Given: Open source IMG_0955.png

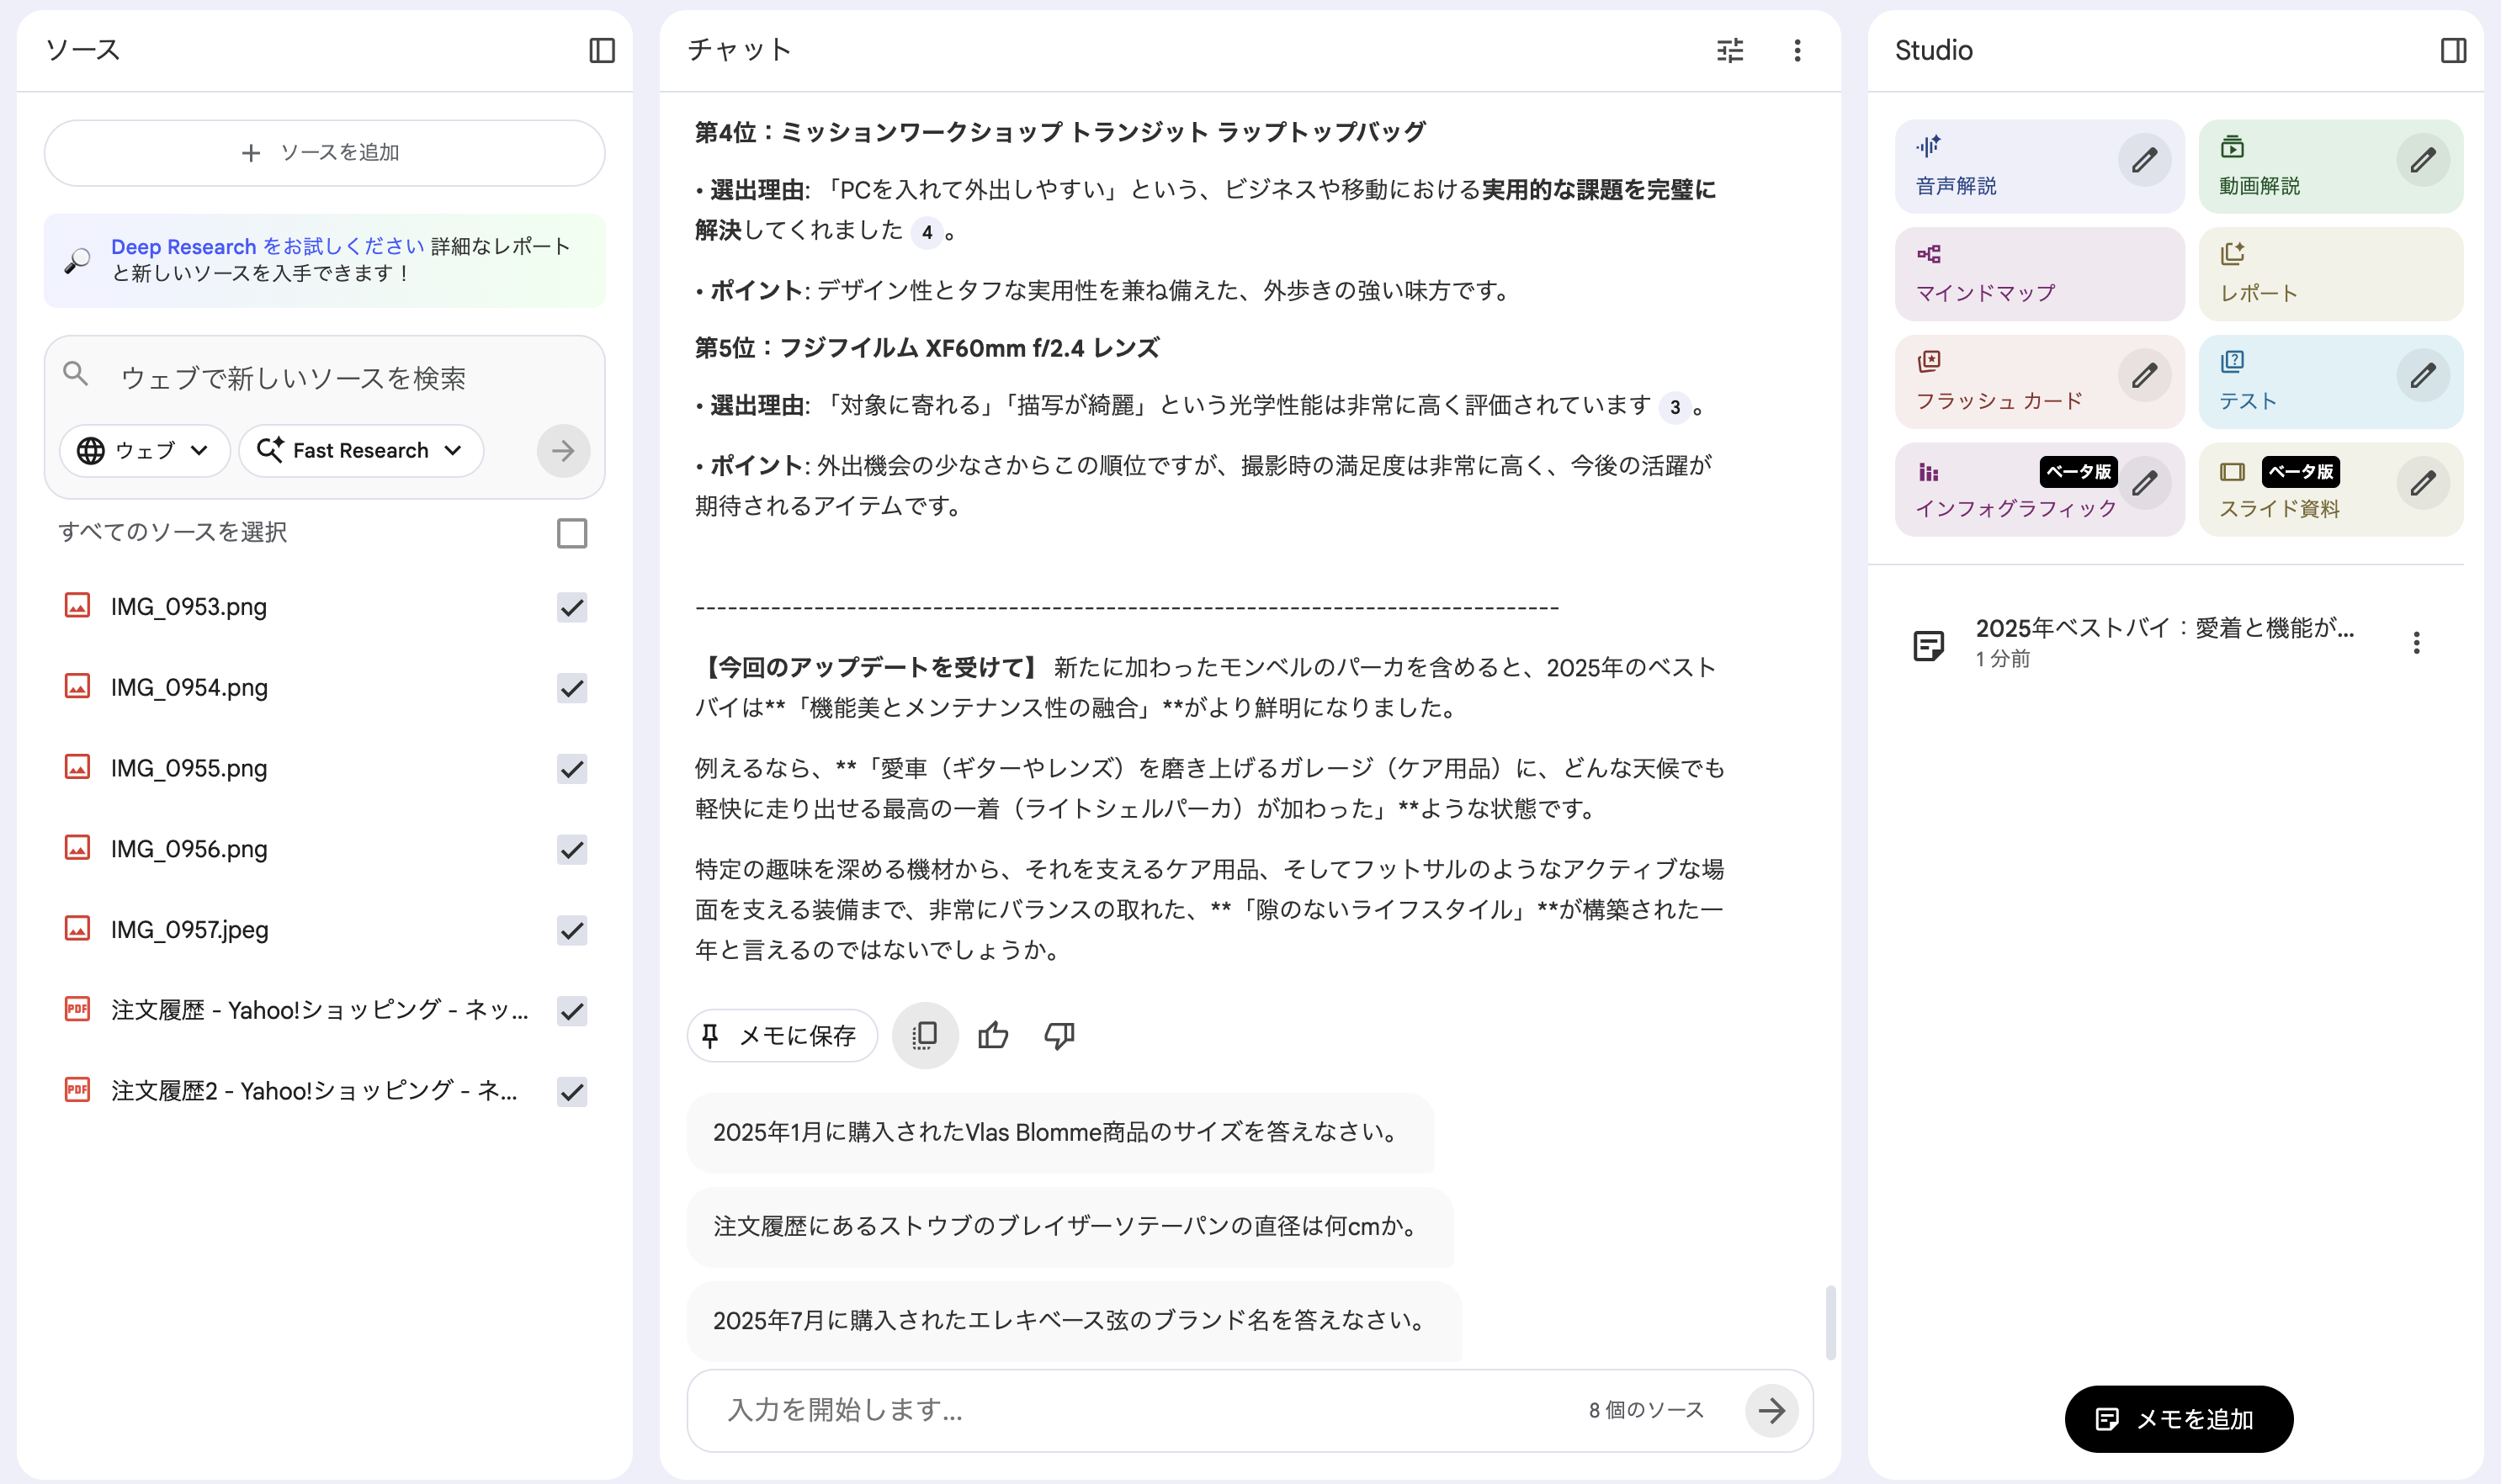Looking at the screenshot, I should [x=189, y=768].
